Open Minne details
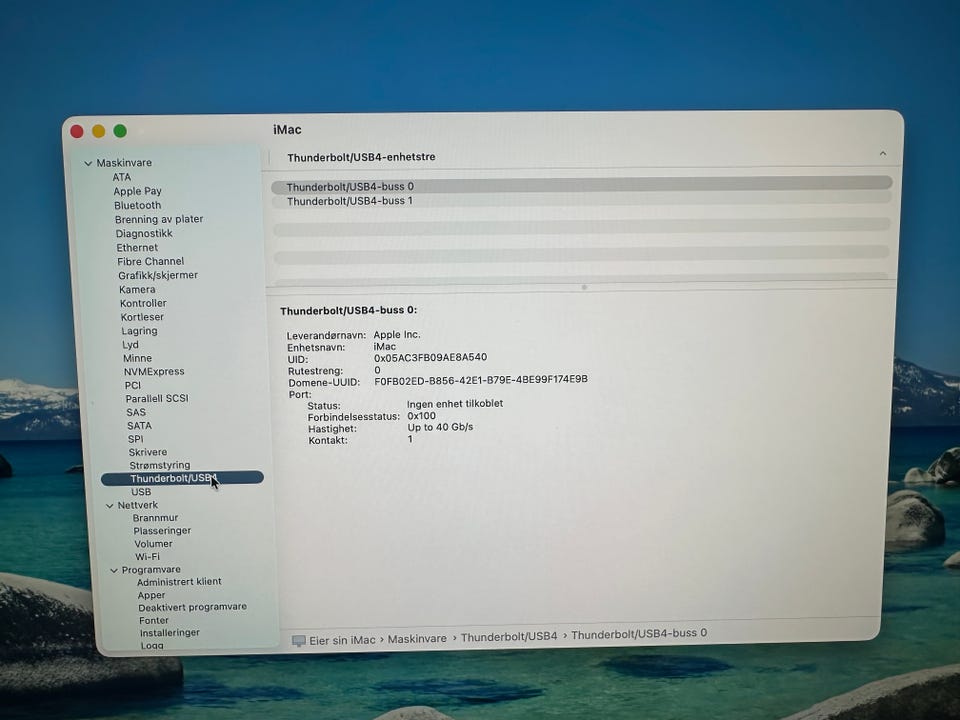 137,358
